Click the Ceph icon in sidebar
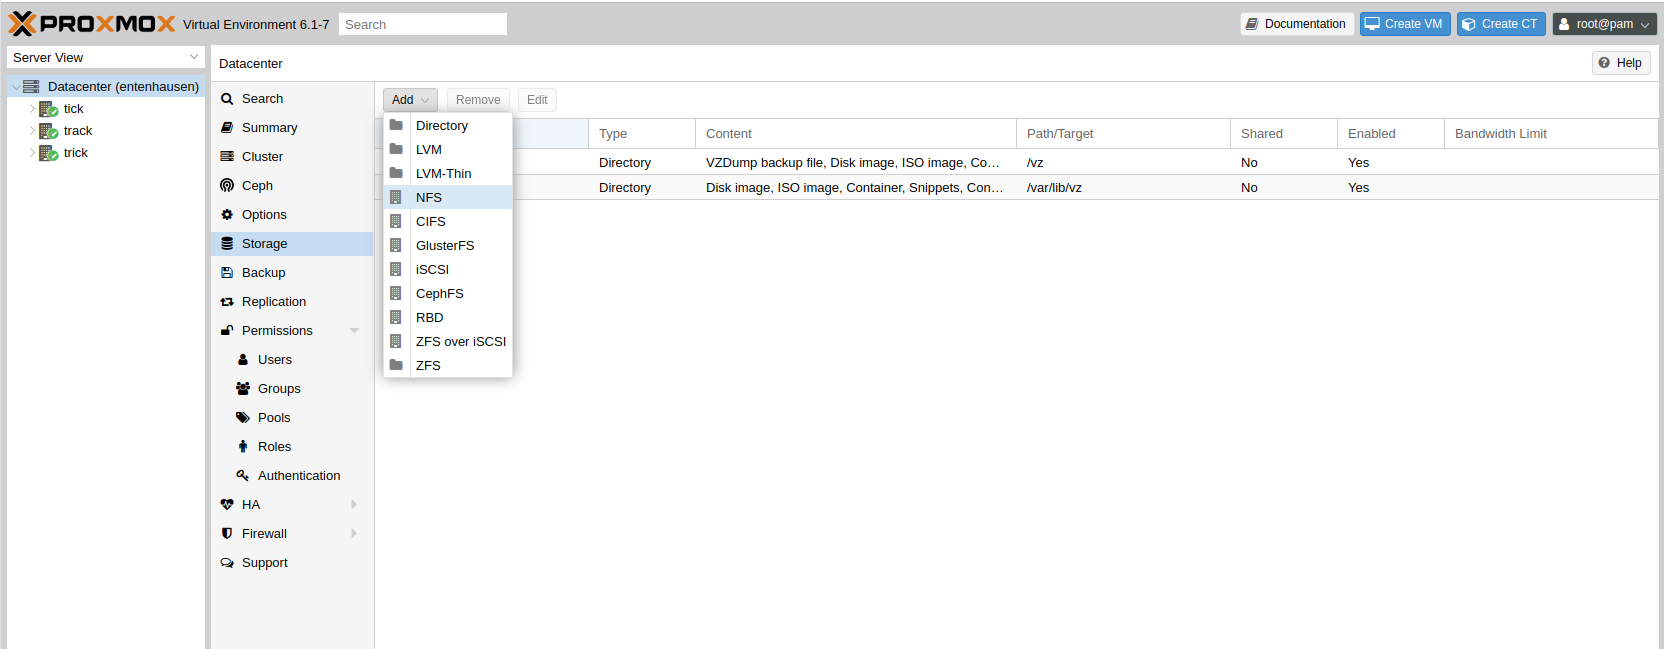The image size is (1664, 649). (227, 185)
